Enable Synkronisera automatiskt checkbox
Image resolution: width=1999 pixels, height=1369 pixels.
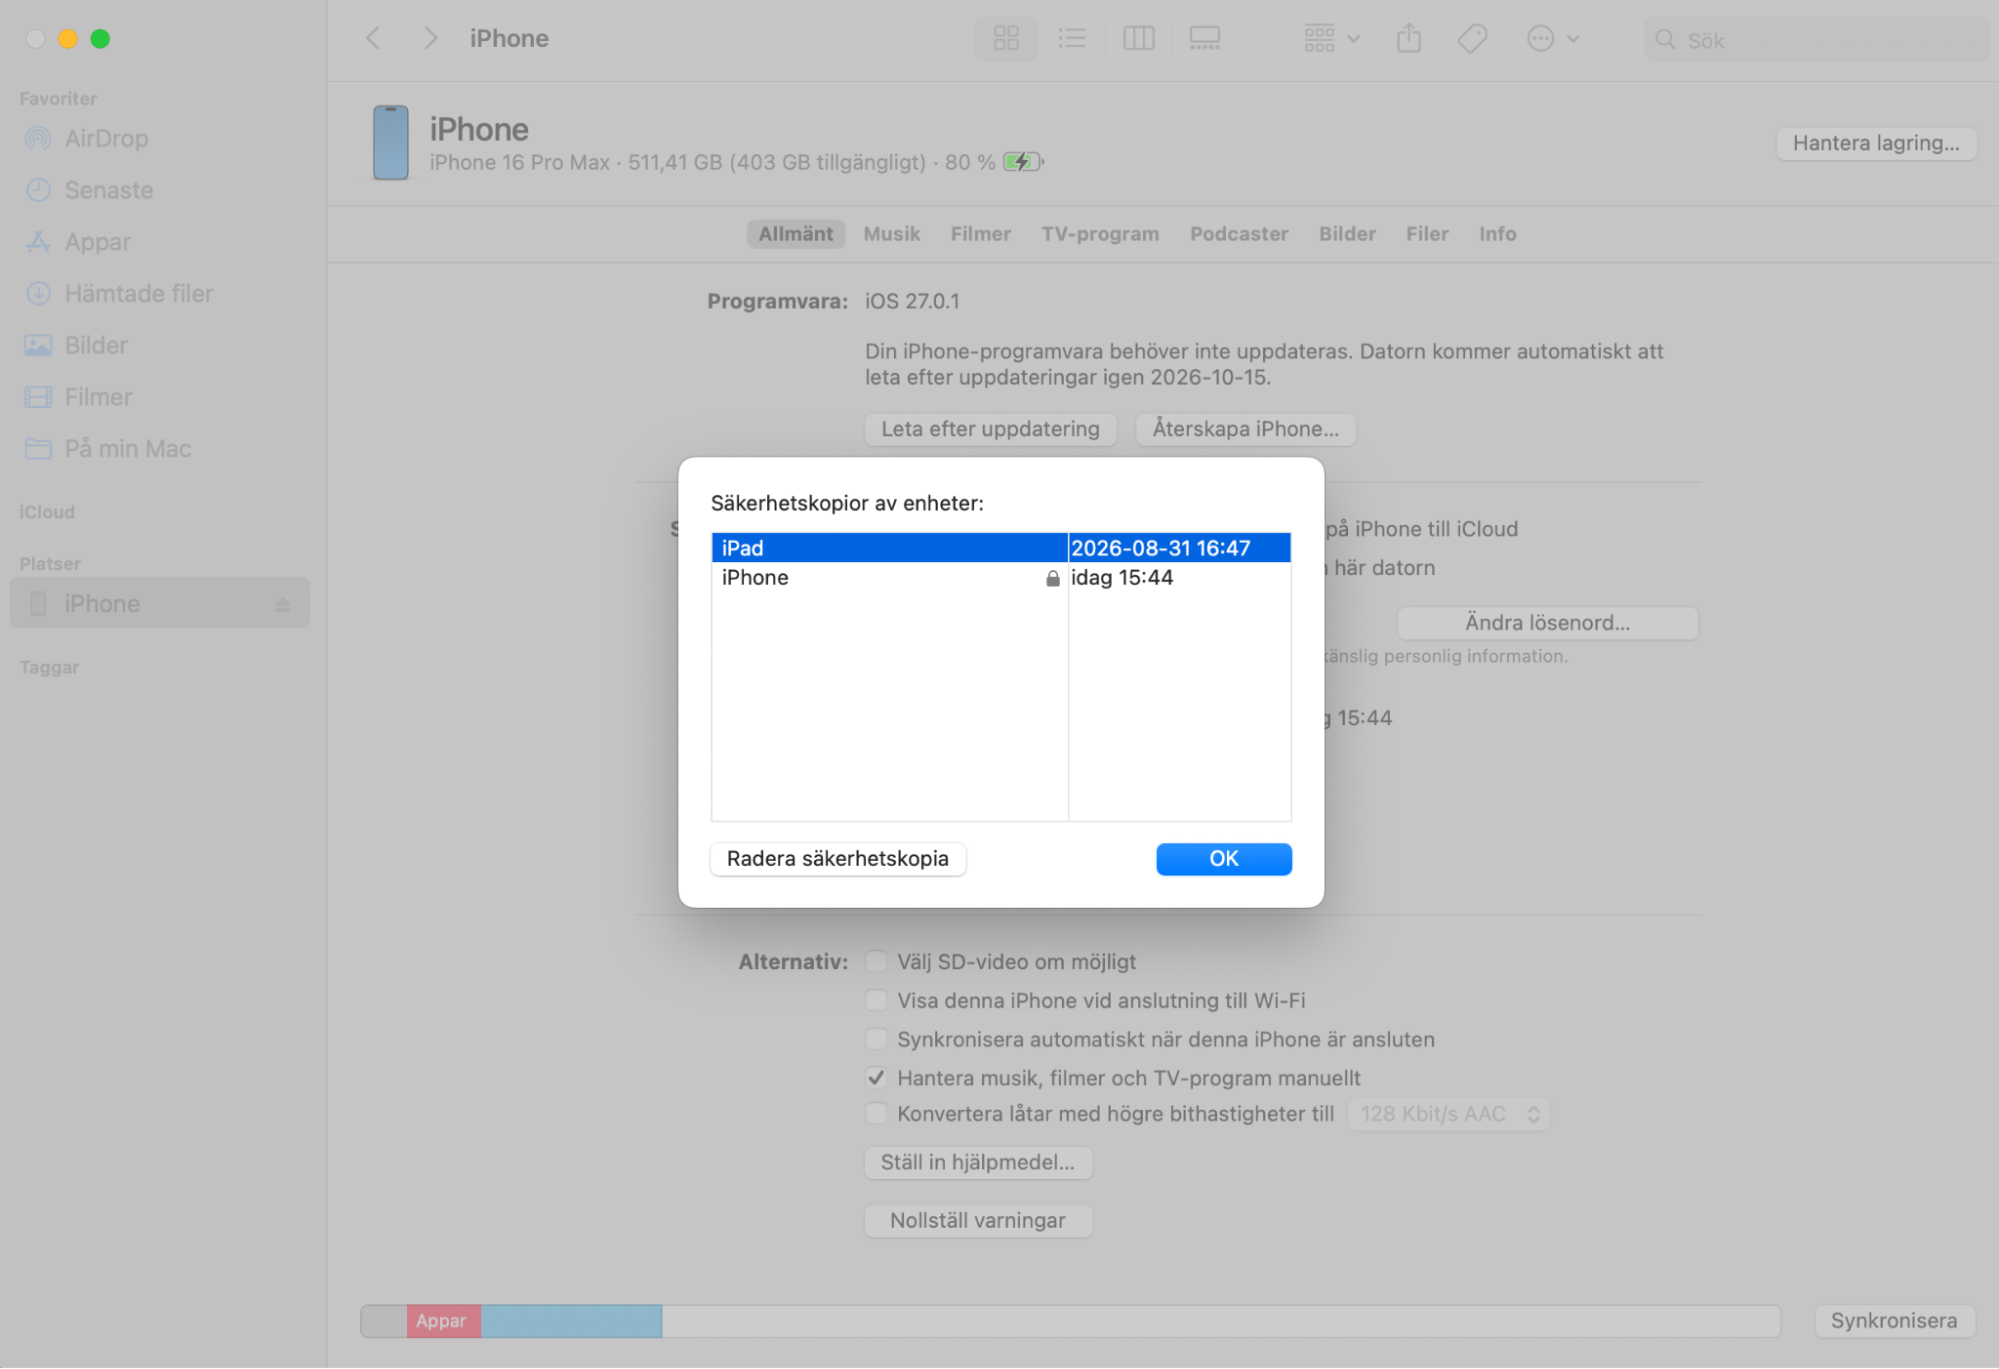point(876,1040)
